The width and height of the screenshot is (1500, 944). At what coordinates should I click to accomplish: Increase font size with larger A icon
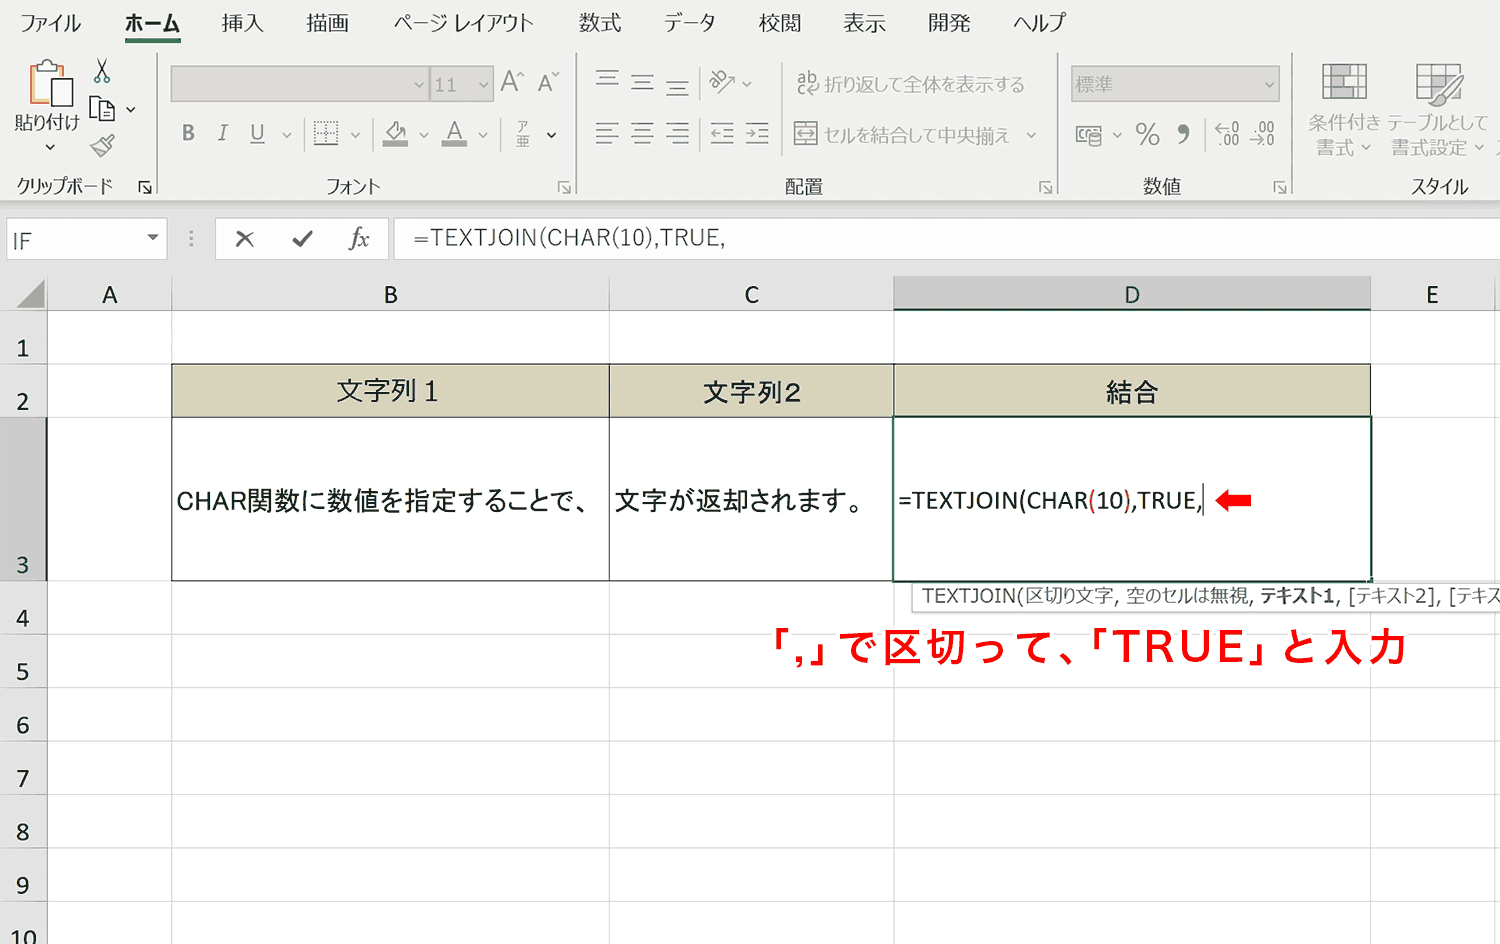(x=512, y=83)
